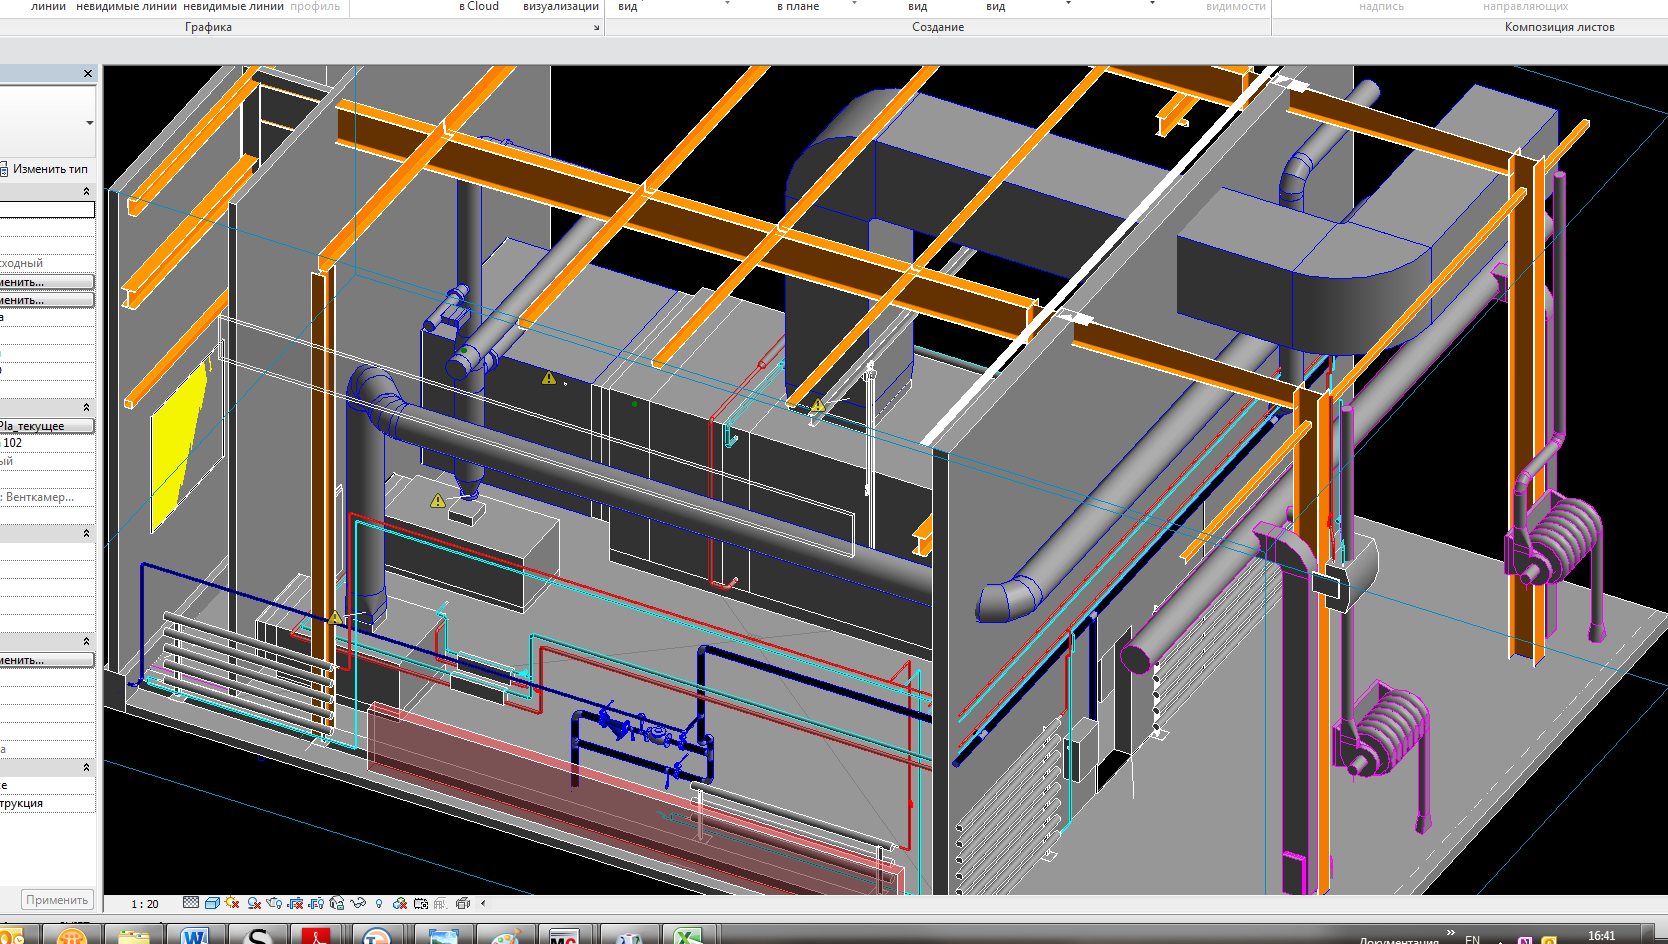Click Highlight Displacement Sets icon
The width and height of the screenshot is (1668, 944).
pyautogui.click(x=462, y=903)
